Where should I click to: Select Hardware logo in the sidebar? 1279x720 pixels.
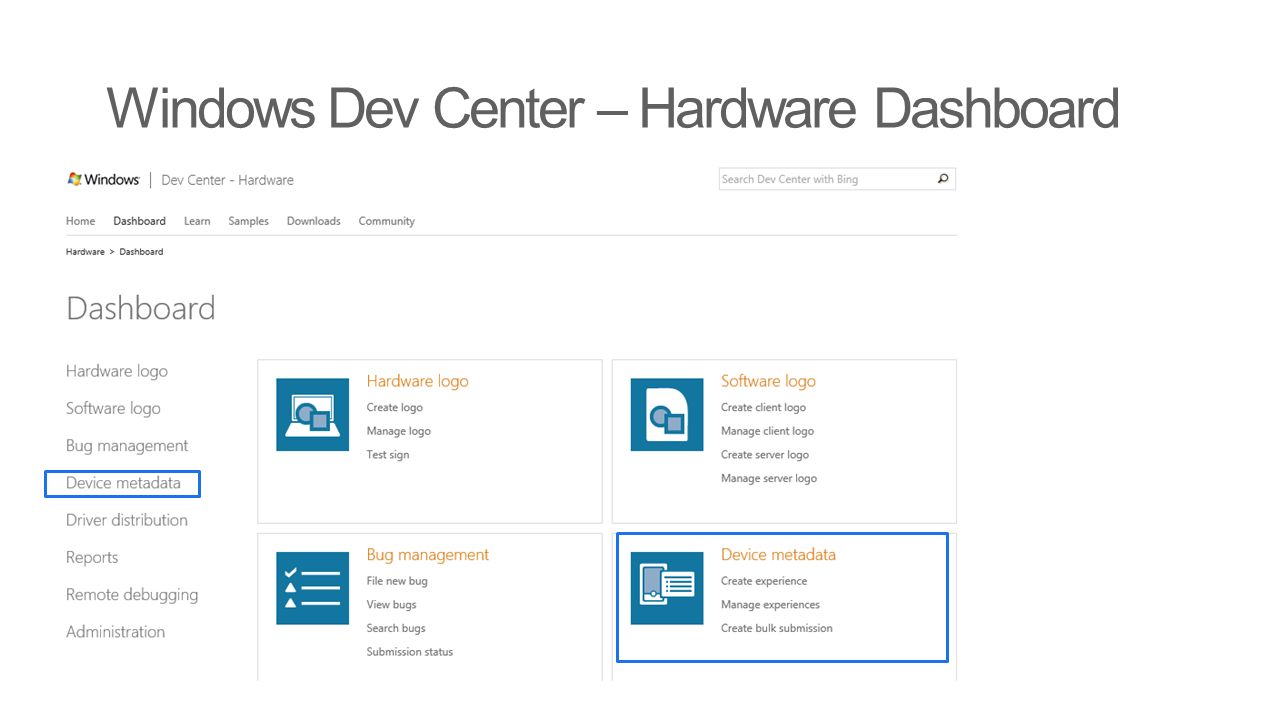point(117,371)
